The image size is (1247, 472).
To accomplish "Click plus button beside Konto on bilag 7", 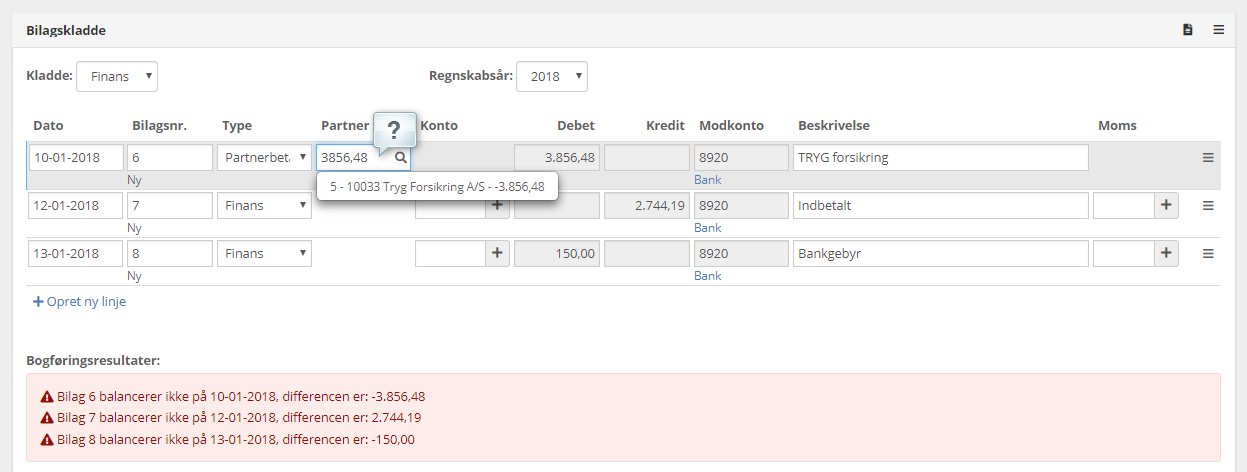I will [497, 205].
